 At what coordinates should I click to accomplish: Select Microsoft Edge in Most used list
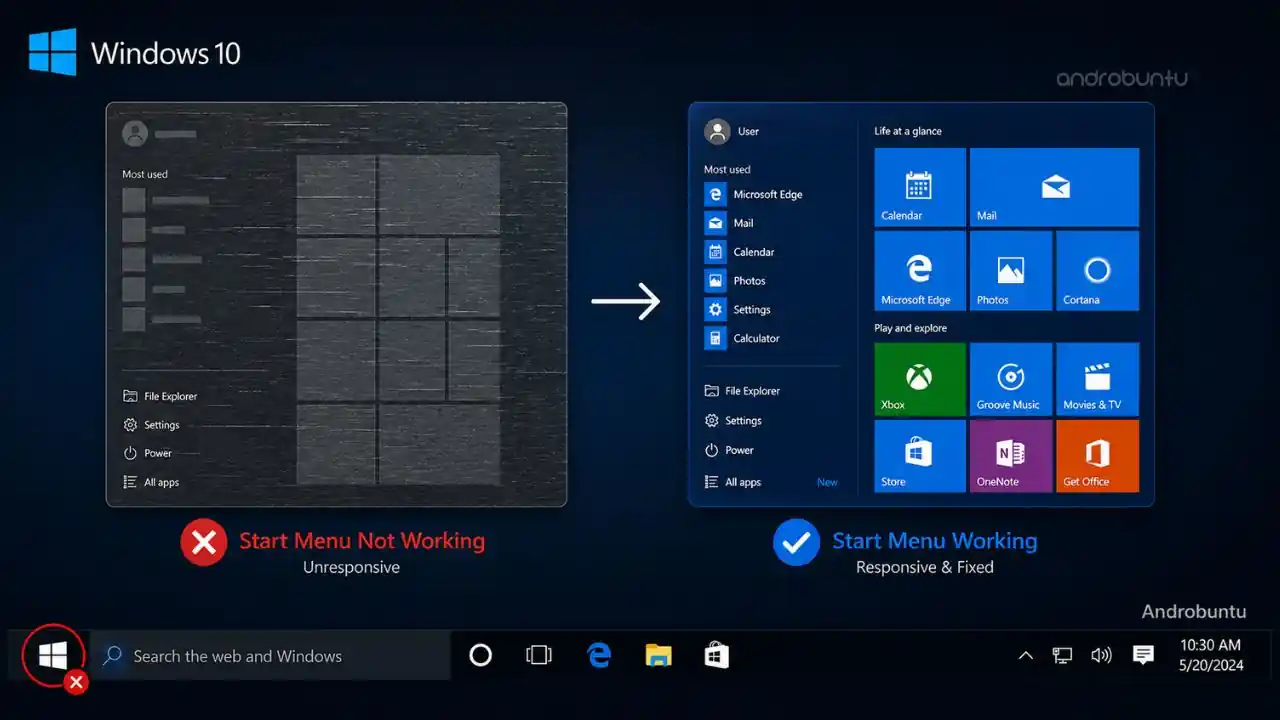click(754, 194)
